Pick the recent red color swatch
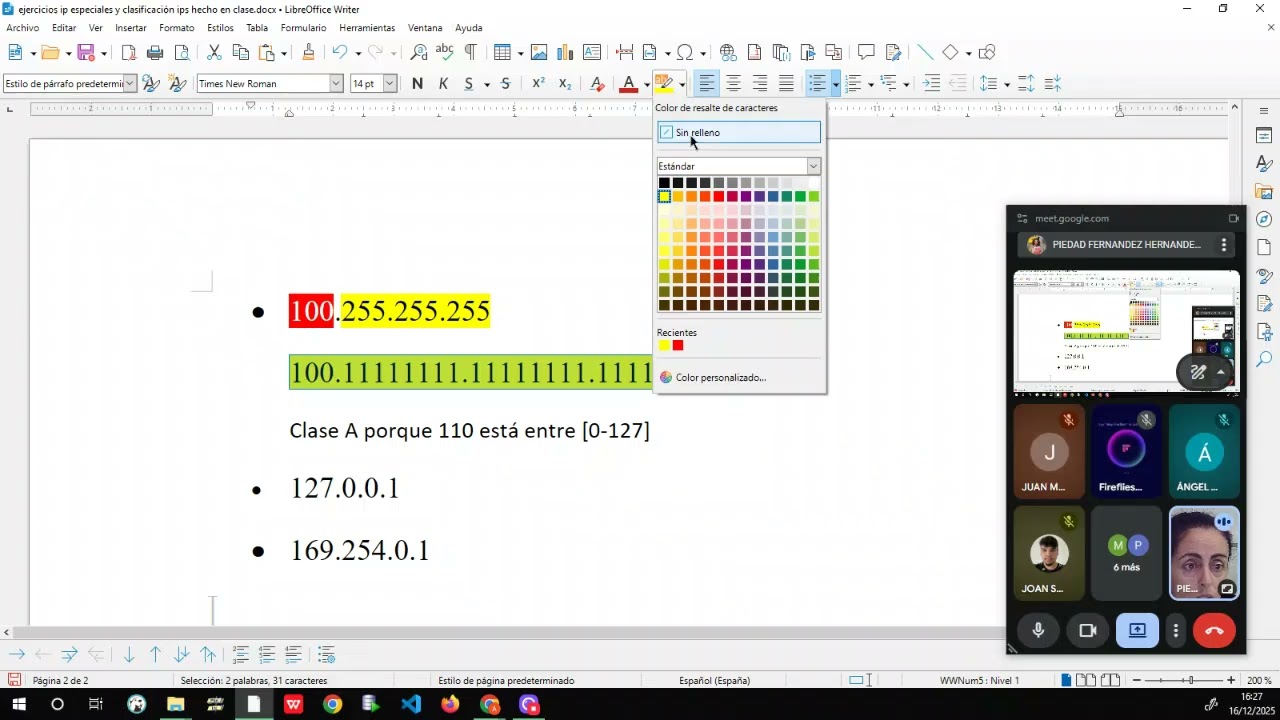This screenshot has width=1280, height=720. click(678, 346)
